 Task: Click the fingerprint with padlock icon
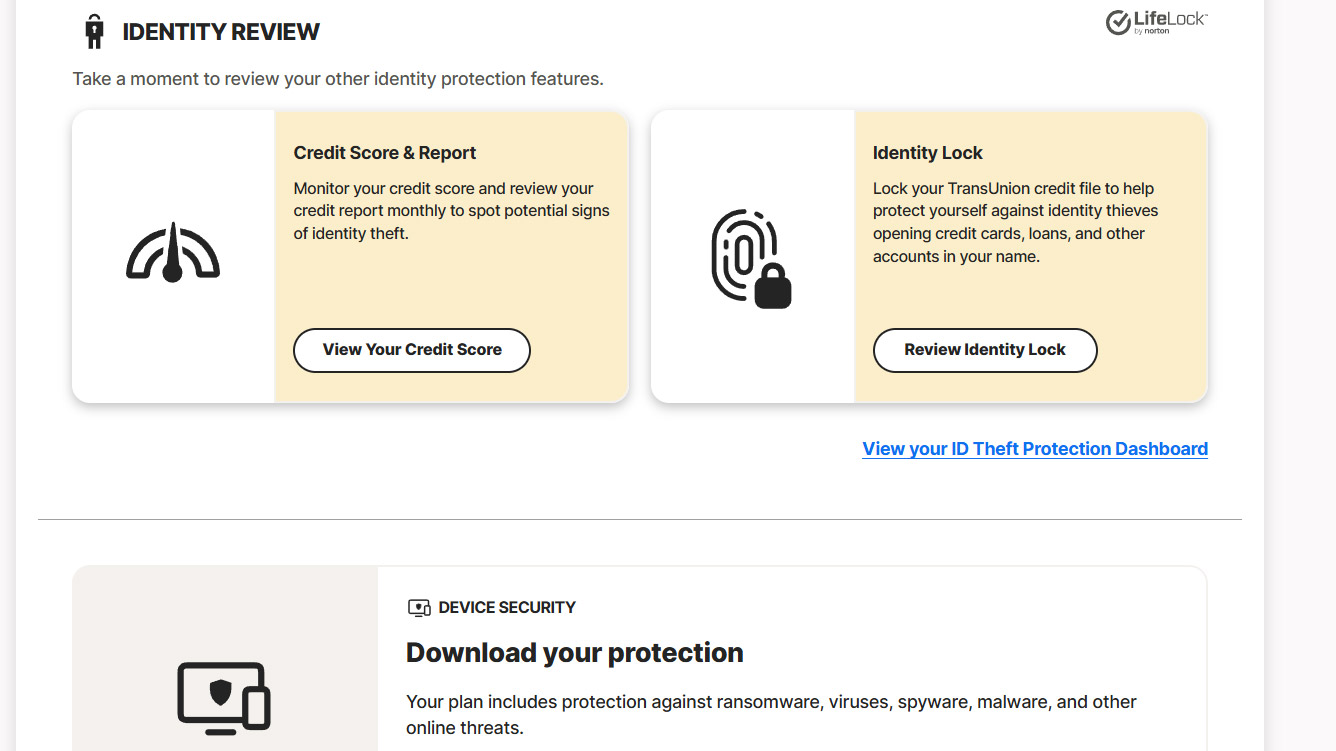click(x=750, y=258)
